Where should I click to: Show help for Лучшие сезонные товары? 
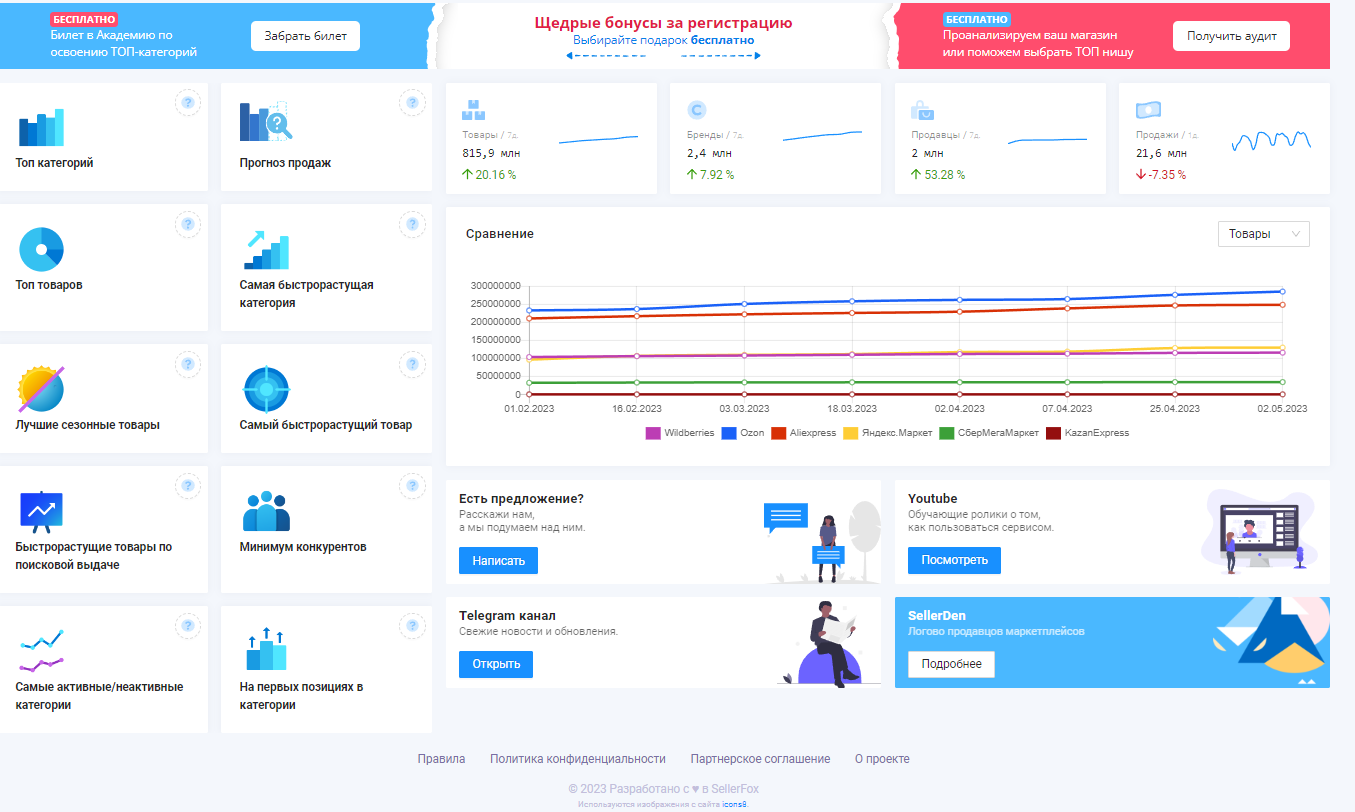click(188, 365)
